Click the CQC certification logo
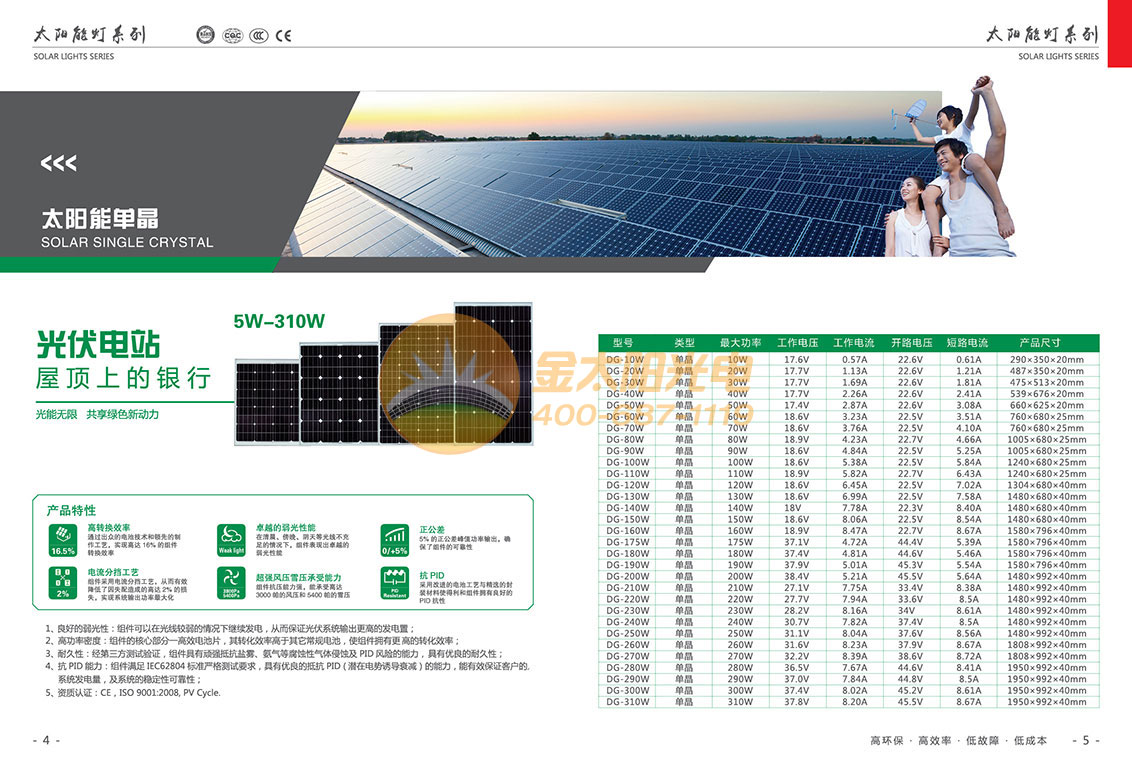 [232, 36]
